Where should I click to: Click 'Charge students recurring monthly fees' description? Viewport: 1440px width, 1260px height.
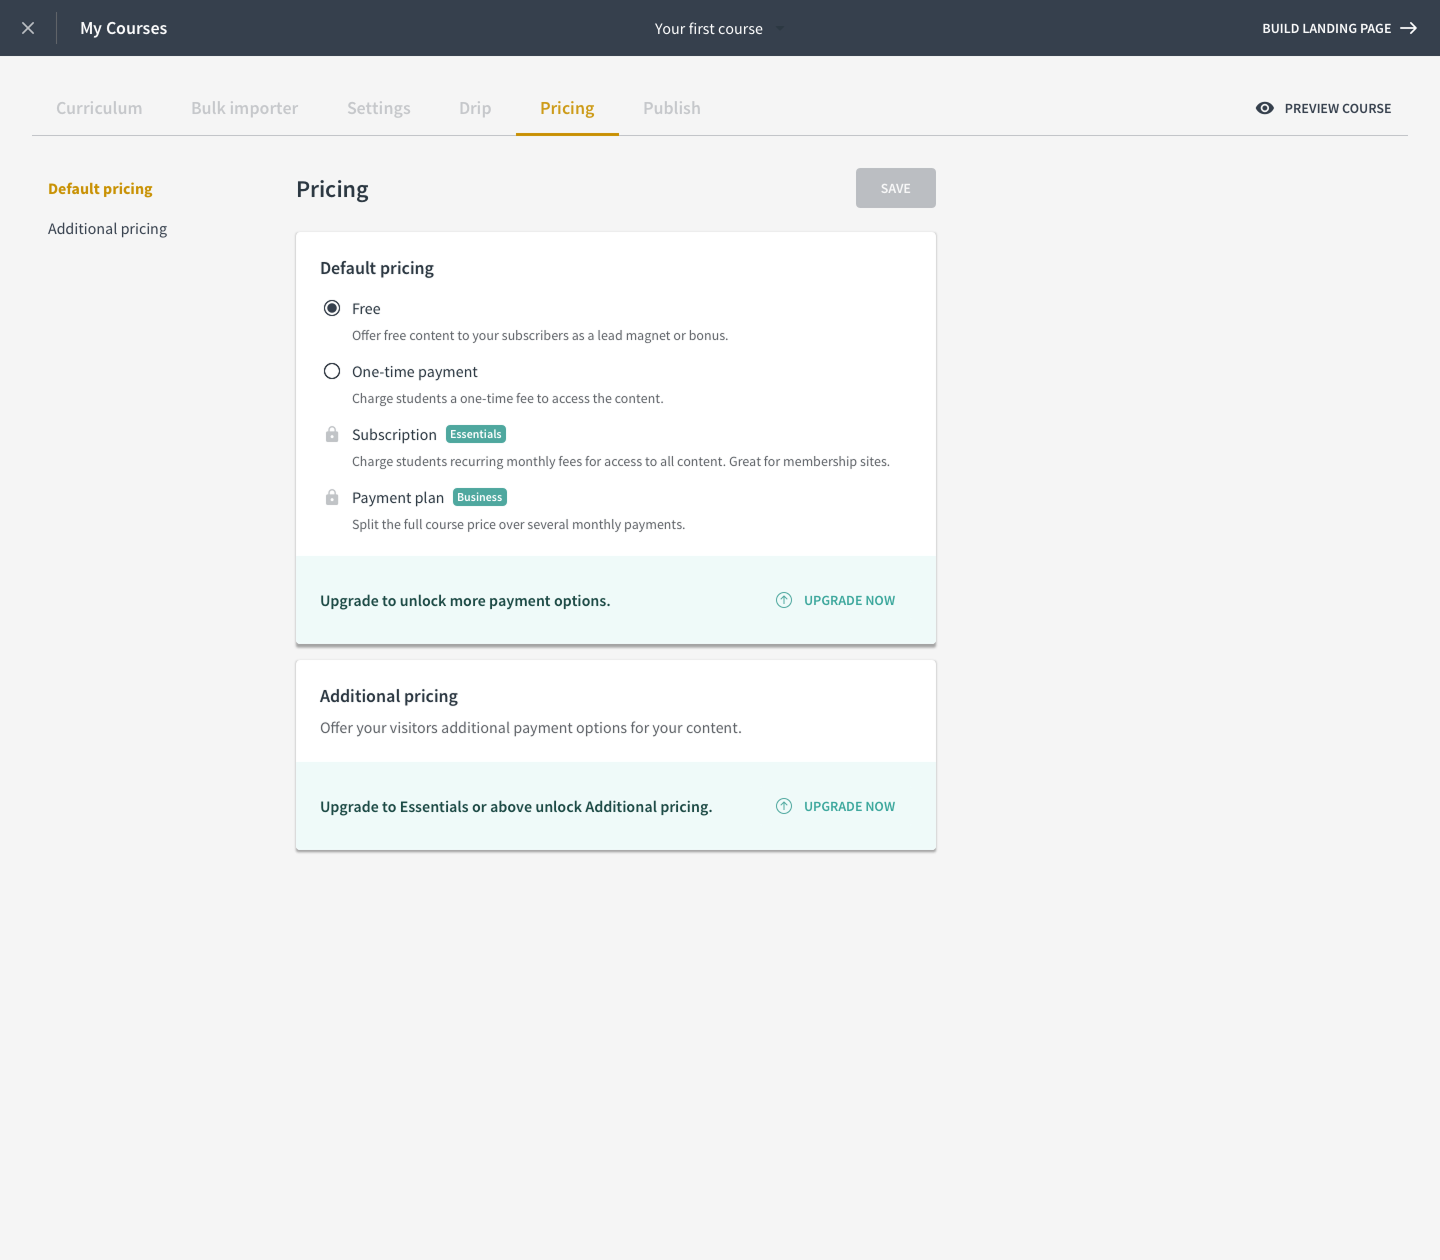pos(621,461)
